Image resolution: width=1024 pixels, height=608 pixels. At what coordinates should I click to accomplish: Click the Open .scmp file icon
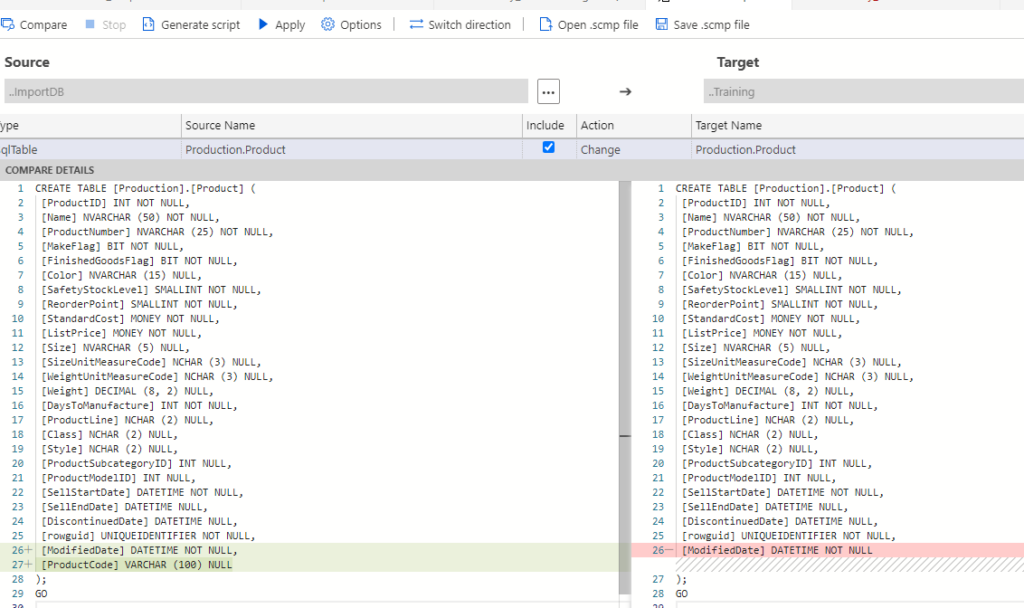(x=546, y=25)
